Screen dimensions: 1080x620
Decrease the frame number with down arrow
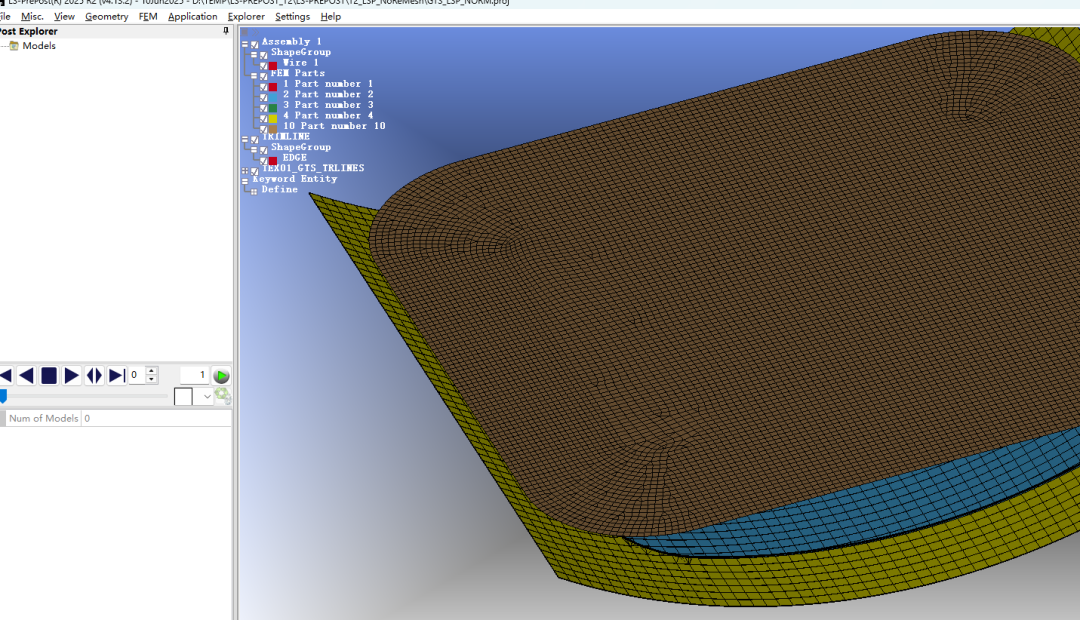click(x=152, y=380)
